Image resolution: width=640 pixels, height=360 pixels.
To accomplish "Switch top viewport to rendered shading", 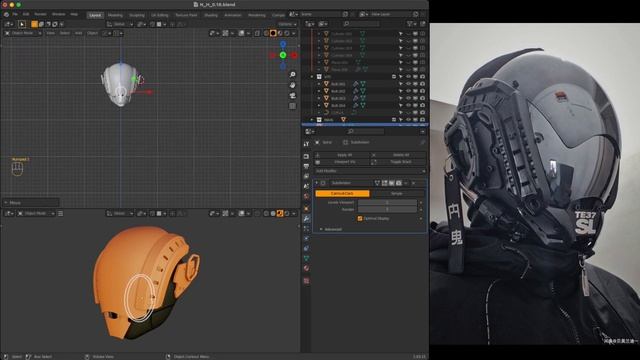I will coord(287,33).
